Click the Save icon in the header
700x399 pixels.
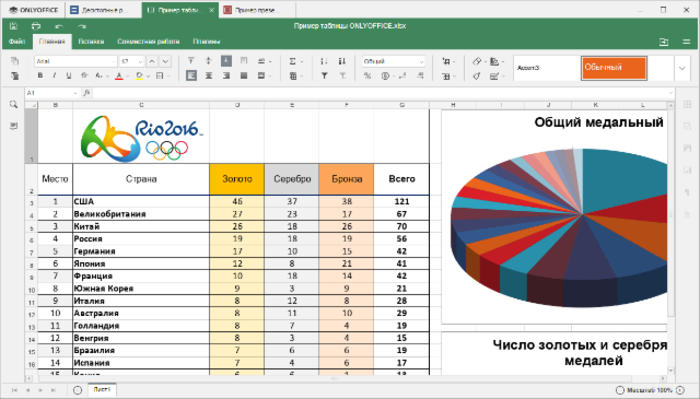(x=13, y=26)
